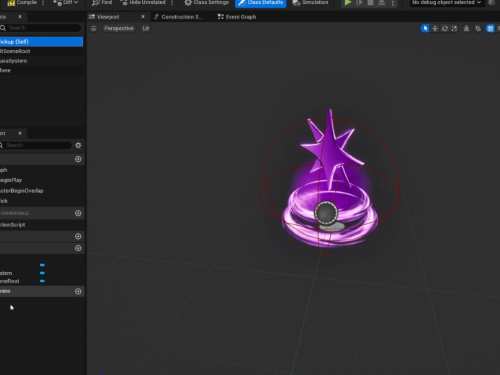Select the DefaultSceneRoot component in the tree
This screenshot has width=500, height=375.
coord(15,51)
